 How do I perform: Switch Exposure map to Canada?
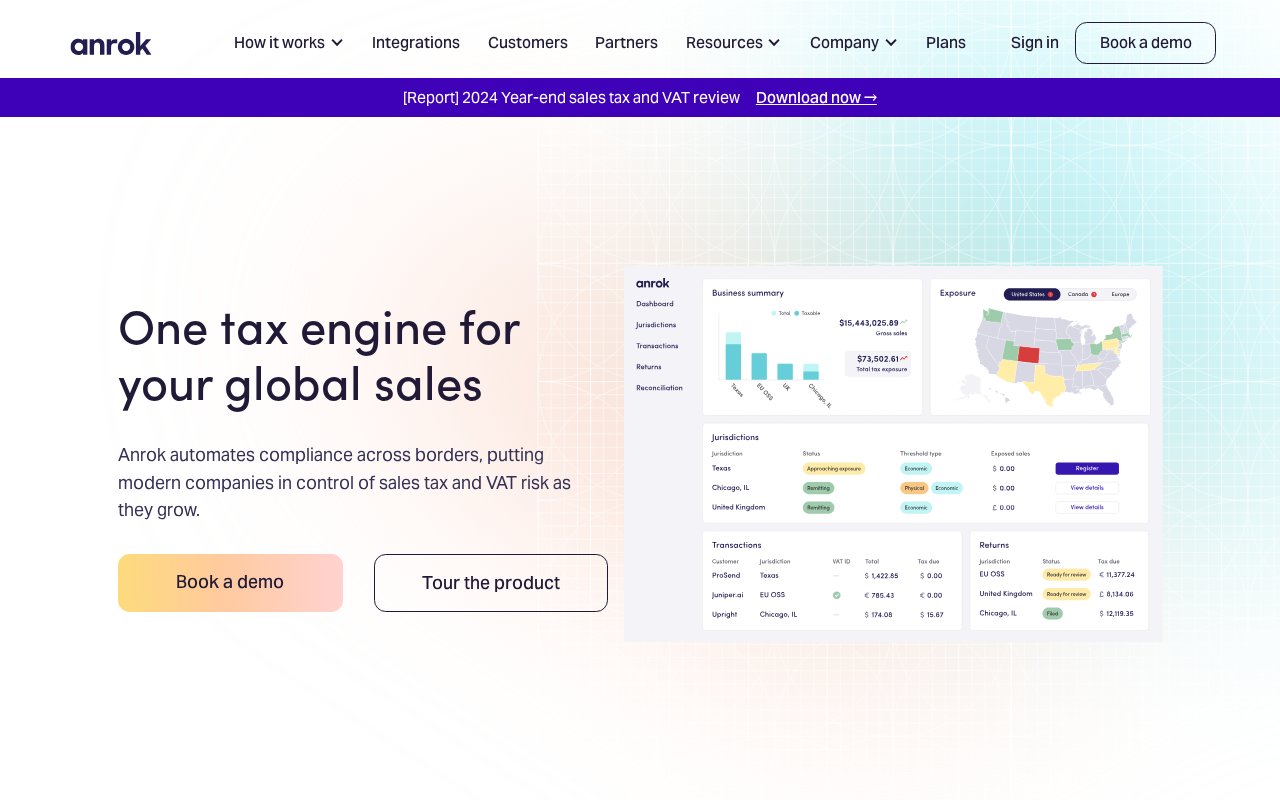pos(1082,294)
